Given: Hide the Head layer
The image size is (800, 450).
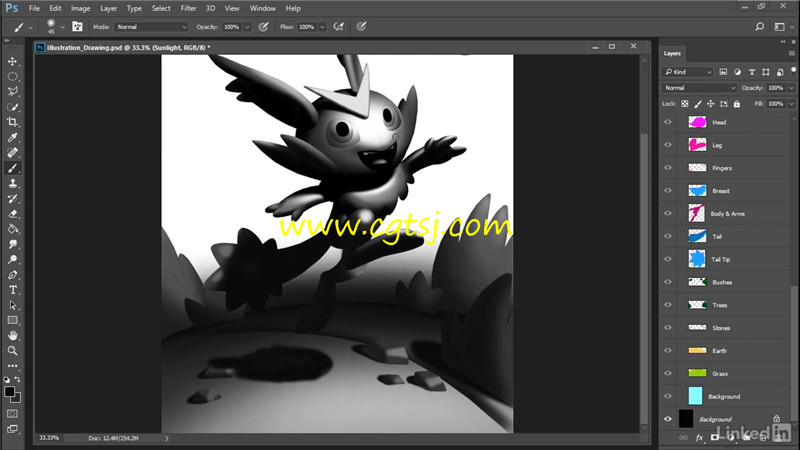Looking at the screenshot, I should coord(668,122).
